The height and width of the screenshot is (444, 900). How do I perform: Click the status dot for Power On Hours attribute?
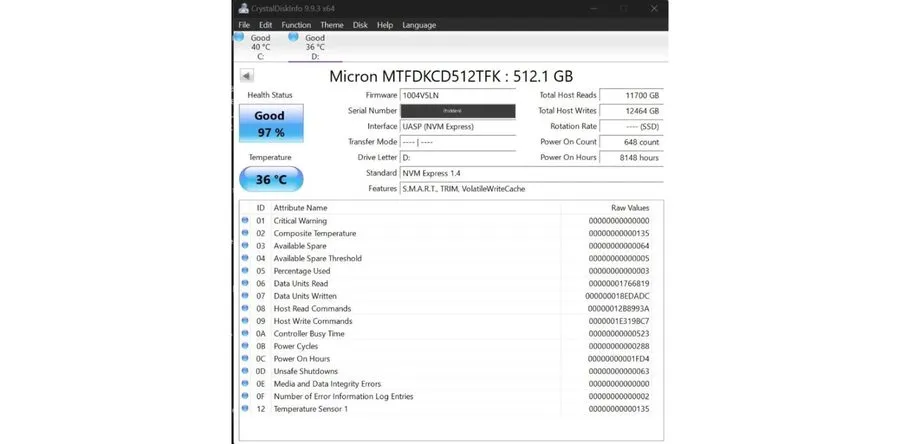(x=245, y=359)
